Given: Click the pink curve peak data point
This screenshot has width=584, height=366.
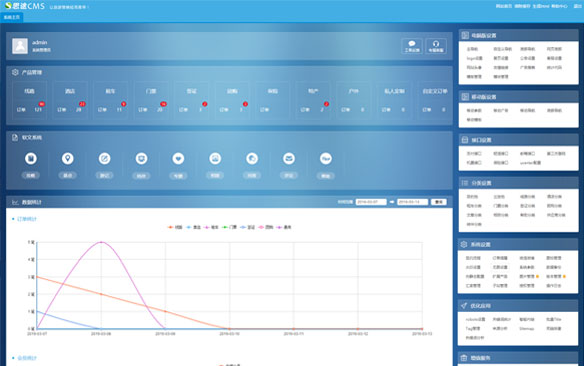Looking at the screenshot, I should tap(101, 242).
